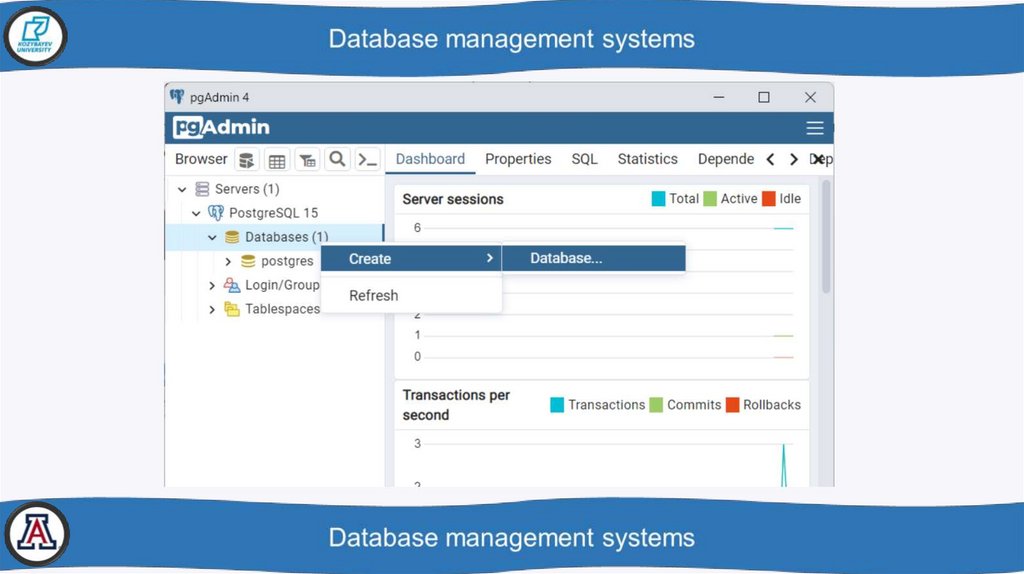Minimize the pgAdmin 4 window
This screenshot has height=574, width=1024.
[x=719, y=97]
